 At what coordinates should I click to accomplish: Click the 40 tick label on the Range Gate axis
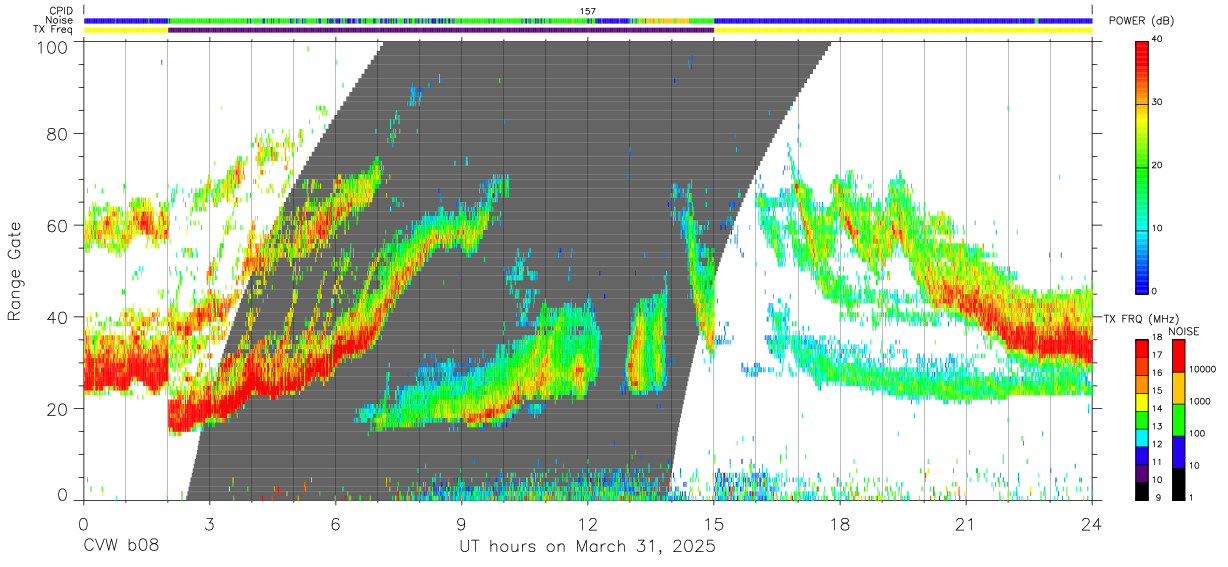click(59, 317)
